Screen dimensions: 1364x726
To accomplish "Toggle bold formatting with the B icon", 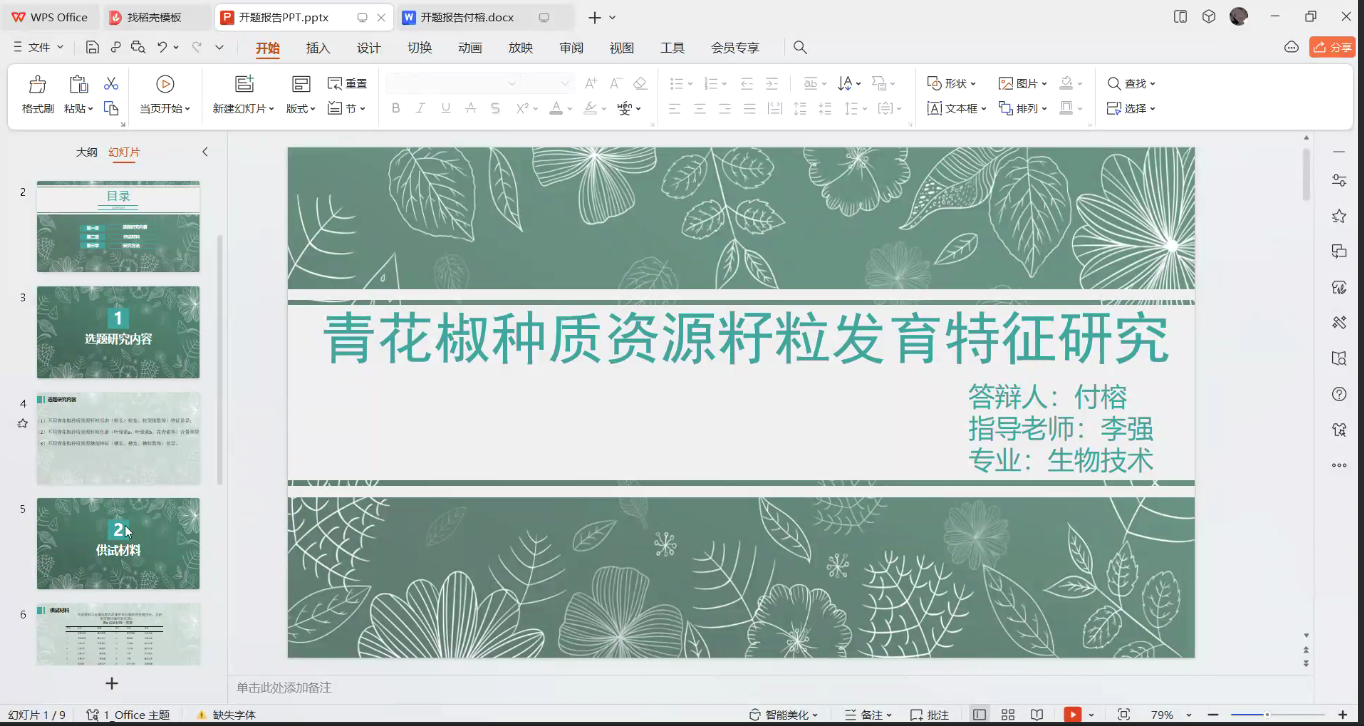I will point(394,107).
